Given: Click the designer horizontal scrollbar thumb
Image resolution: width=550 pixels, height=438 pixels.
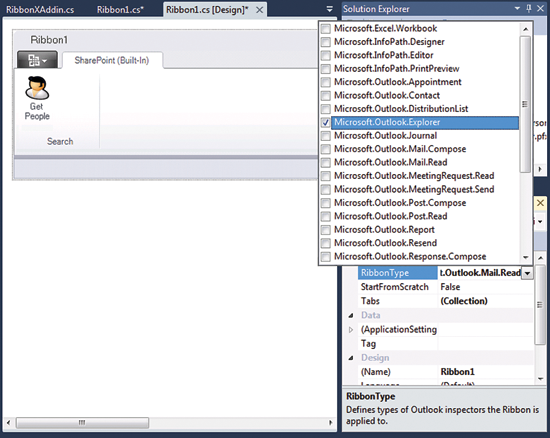Looking at the screenshot, I should click(82, 423).
